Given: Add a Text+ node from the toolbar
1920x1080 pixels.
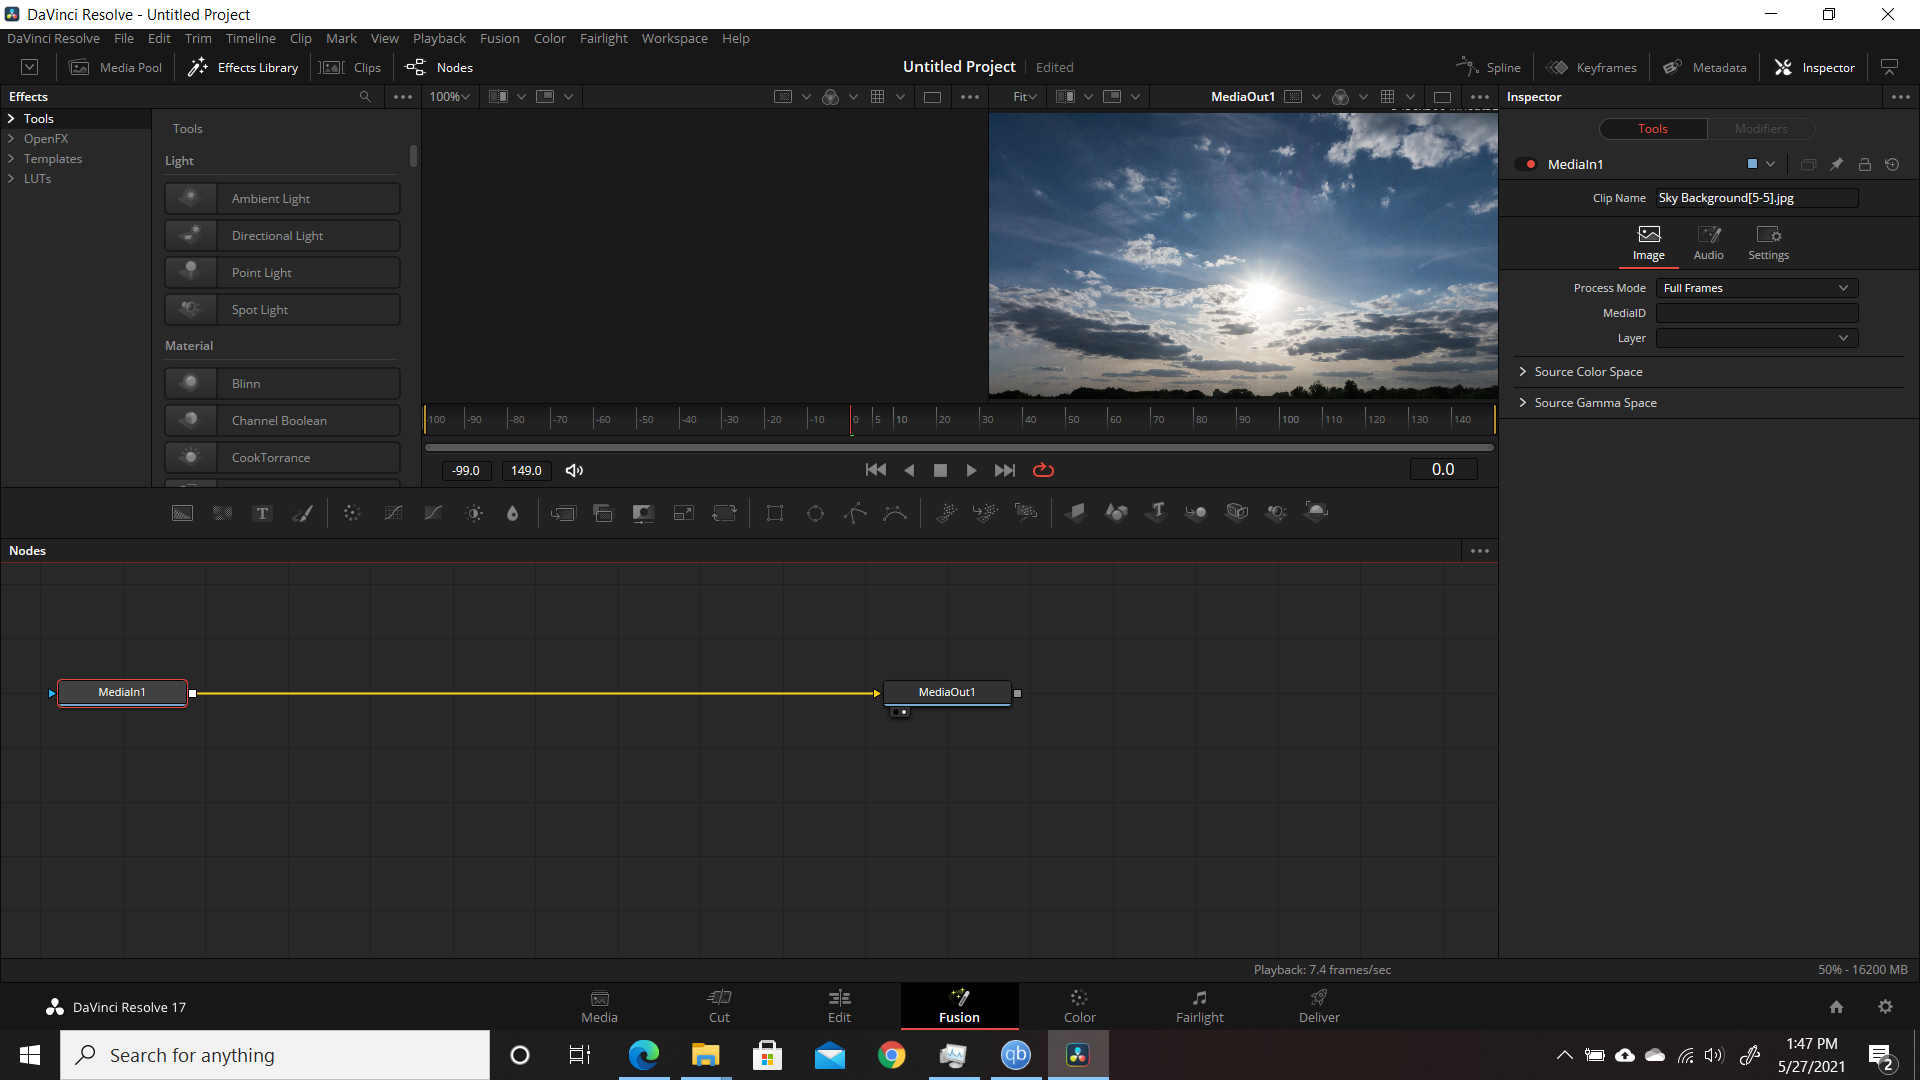Looking at the screenshot, I should tap(262, 513).
